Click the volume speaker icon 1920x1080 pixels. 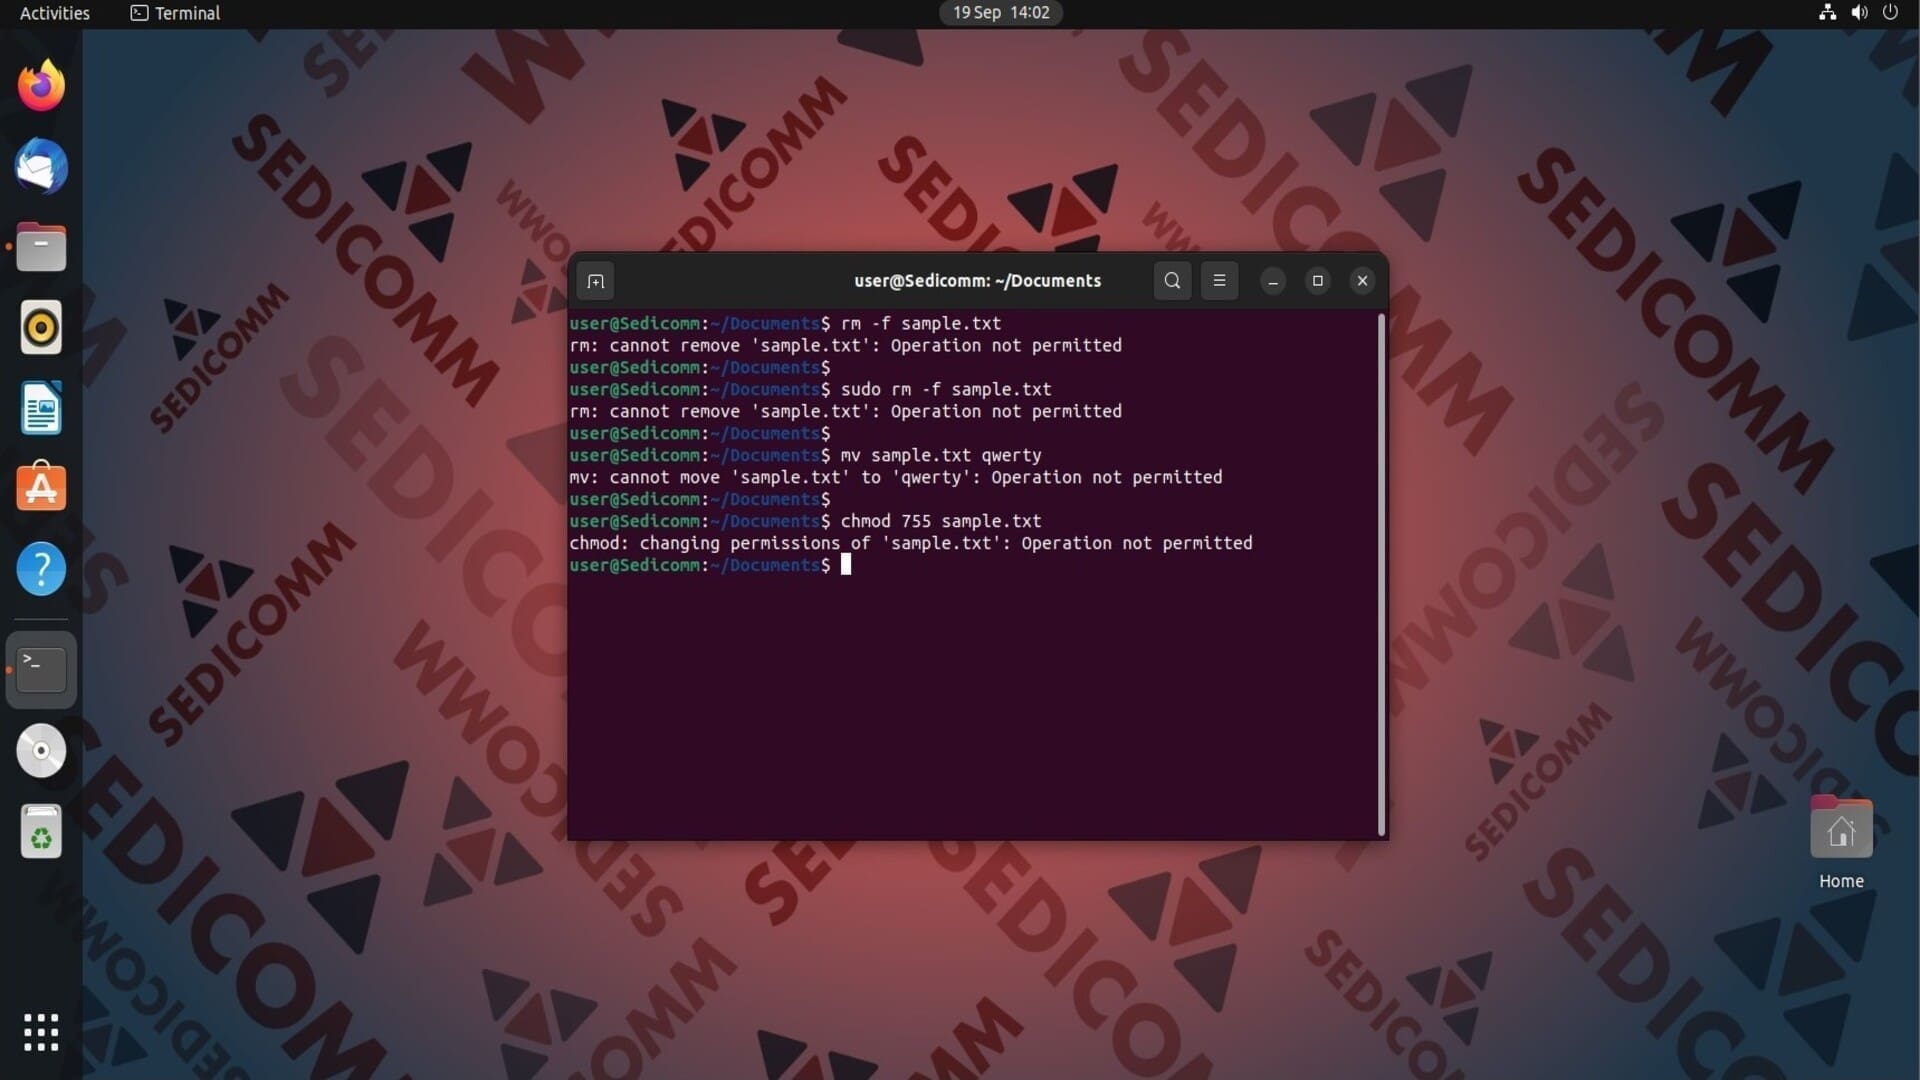pos(1859,13)
